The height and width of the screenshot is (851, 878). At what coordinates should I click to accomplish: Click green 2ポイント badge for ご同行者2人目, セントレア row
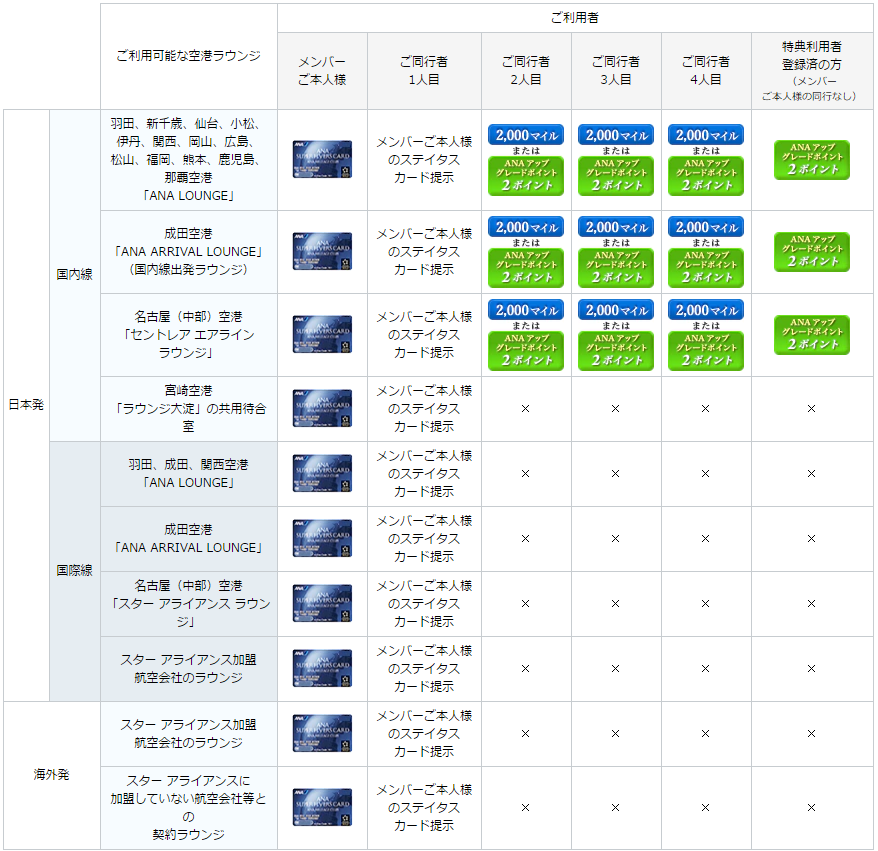526,350
